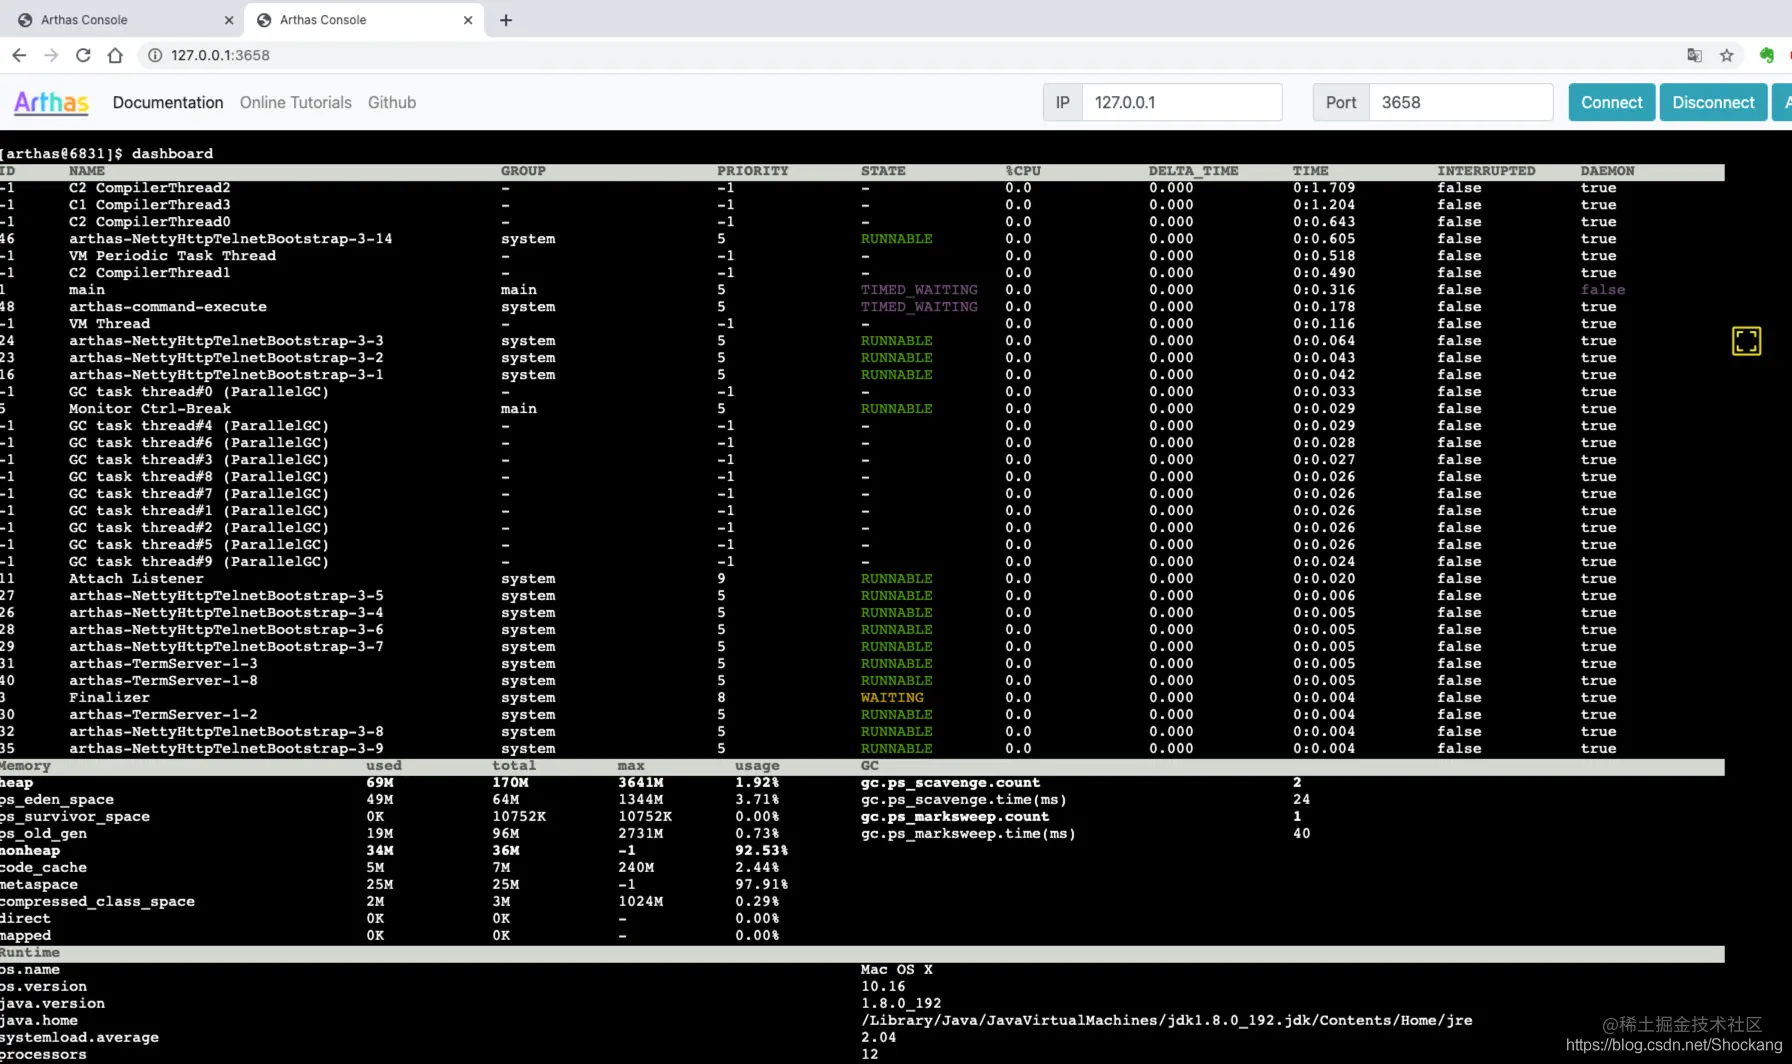Screen dimensions: 1792x1064
Task: Bookmark this page with the star icon
Action: [1727, 55]
